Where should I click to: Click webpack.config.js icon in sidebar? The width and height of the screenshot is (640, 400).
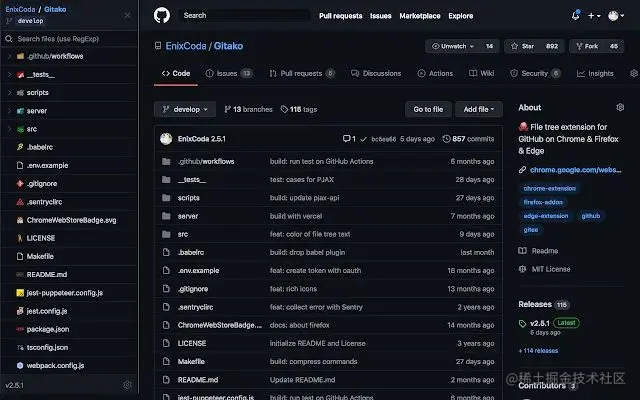20,365
